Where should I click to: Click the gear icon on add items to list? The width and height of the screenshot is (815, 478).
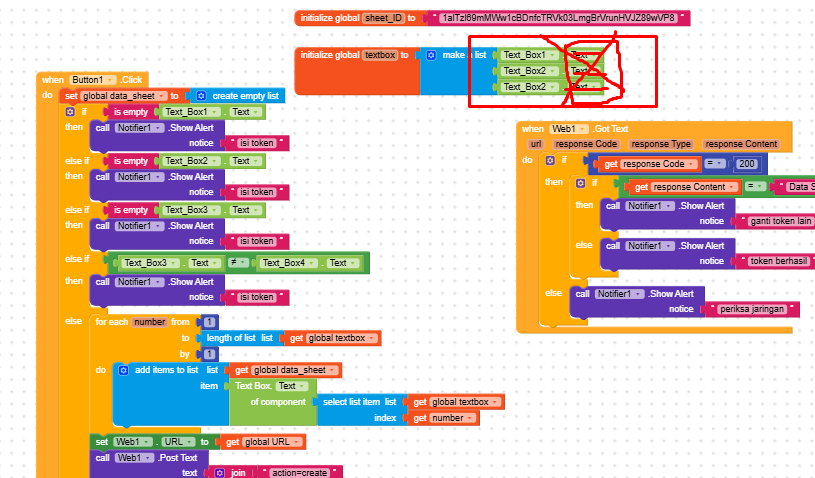click(123, 370)
